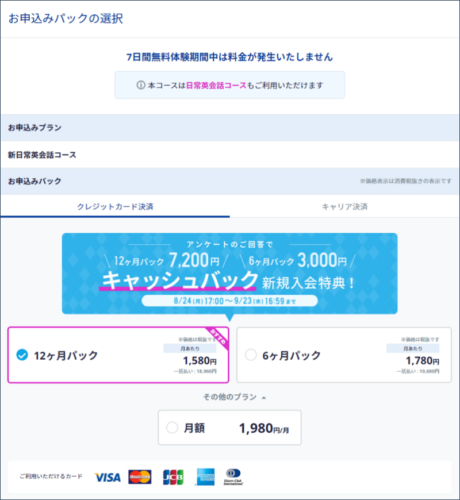
Task: Select the 6ヶ月パック radio option
Action: (251, 355)
